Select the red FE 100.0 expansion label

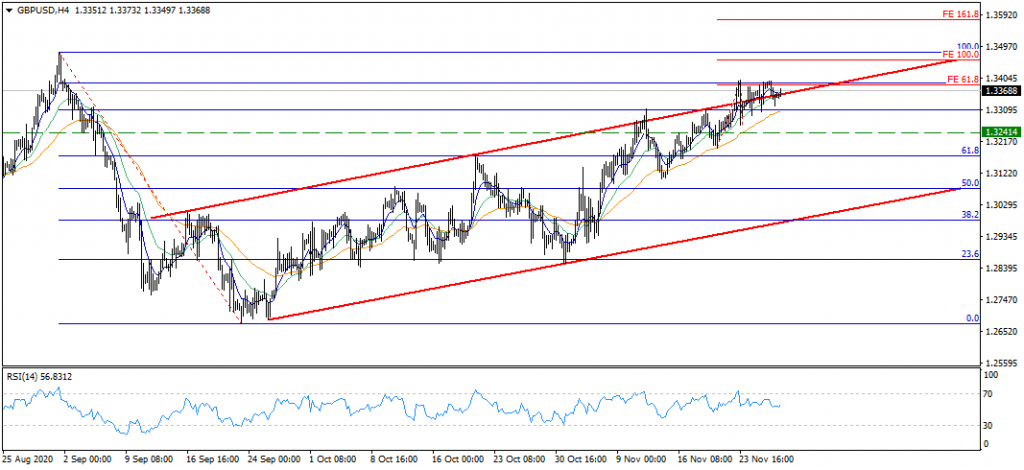960,56
